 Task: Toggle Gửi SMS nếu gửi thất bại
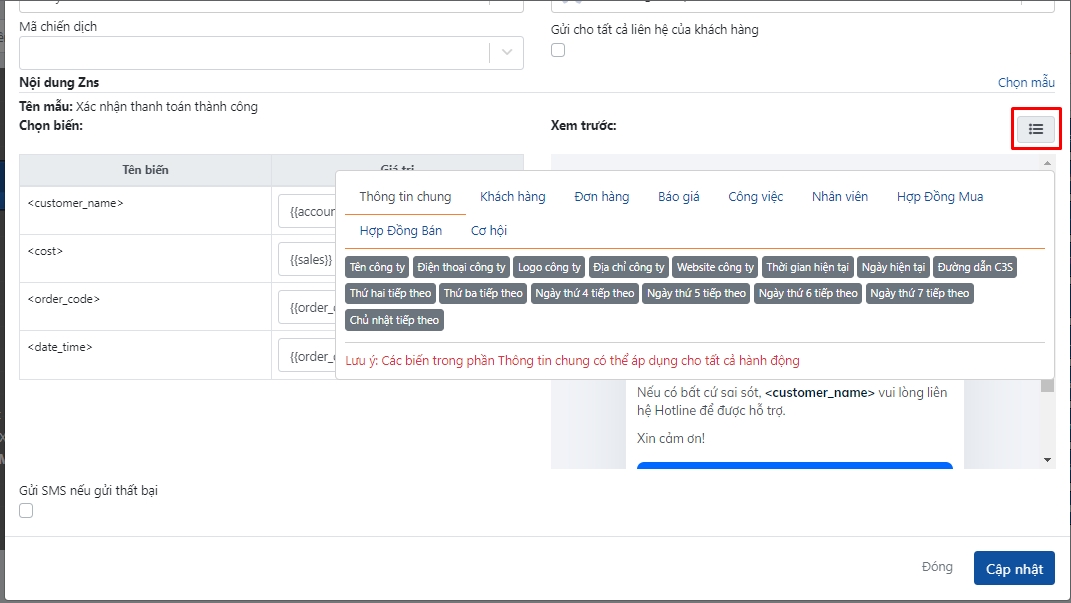26,511
